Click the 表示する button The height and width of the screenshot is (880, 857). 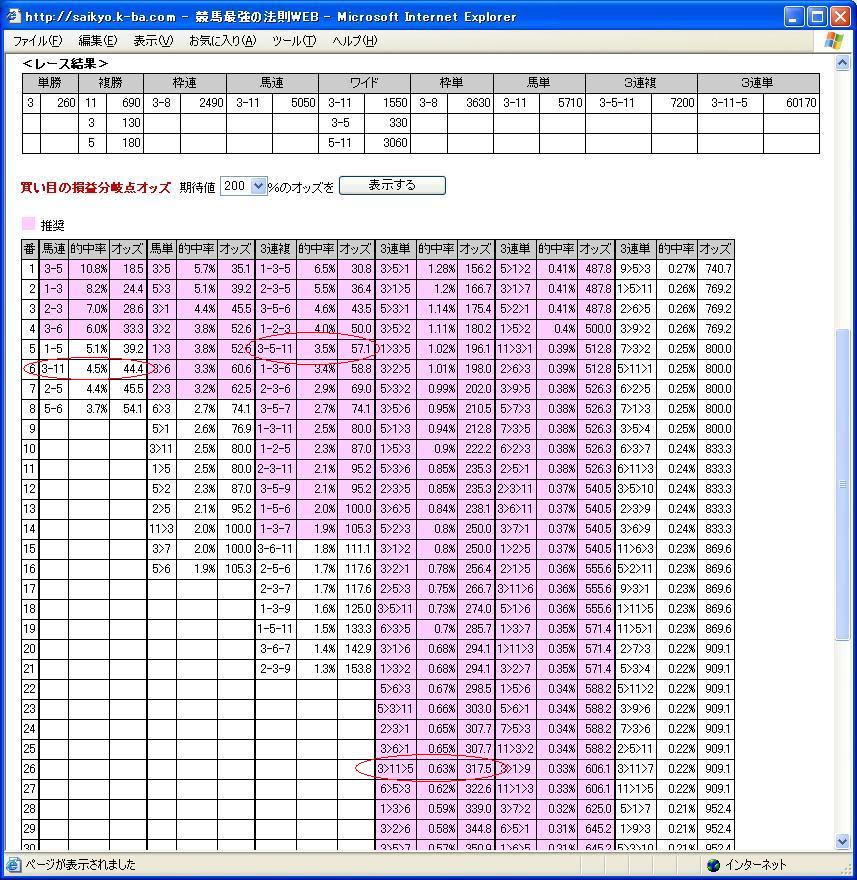[392, 185]
